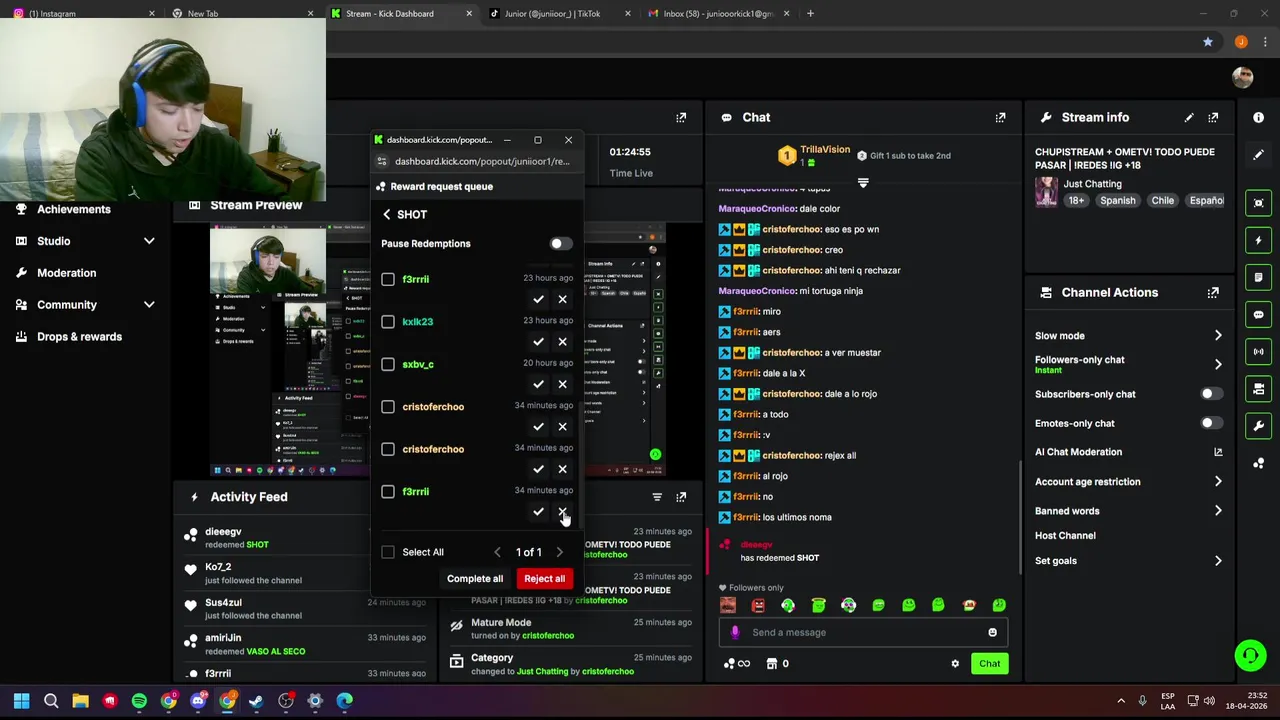Open taskbar search
Image resolution: width=1280 pixels, height=720 pixels.
click(51, 701)
